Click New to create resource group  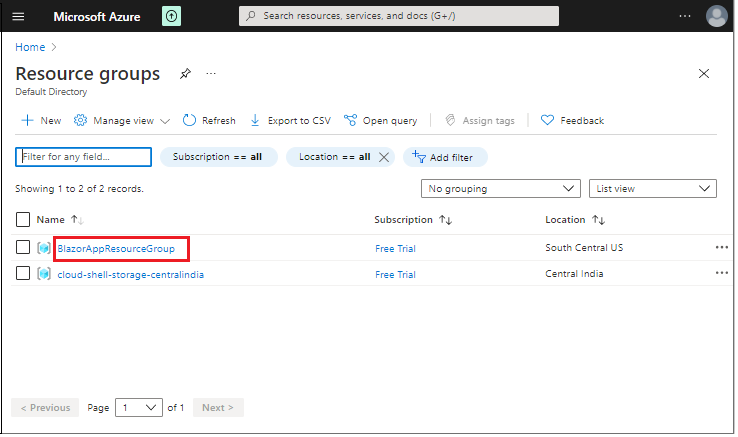coord(41,121)
